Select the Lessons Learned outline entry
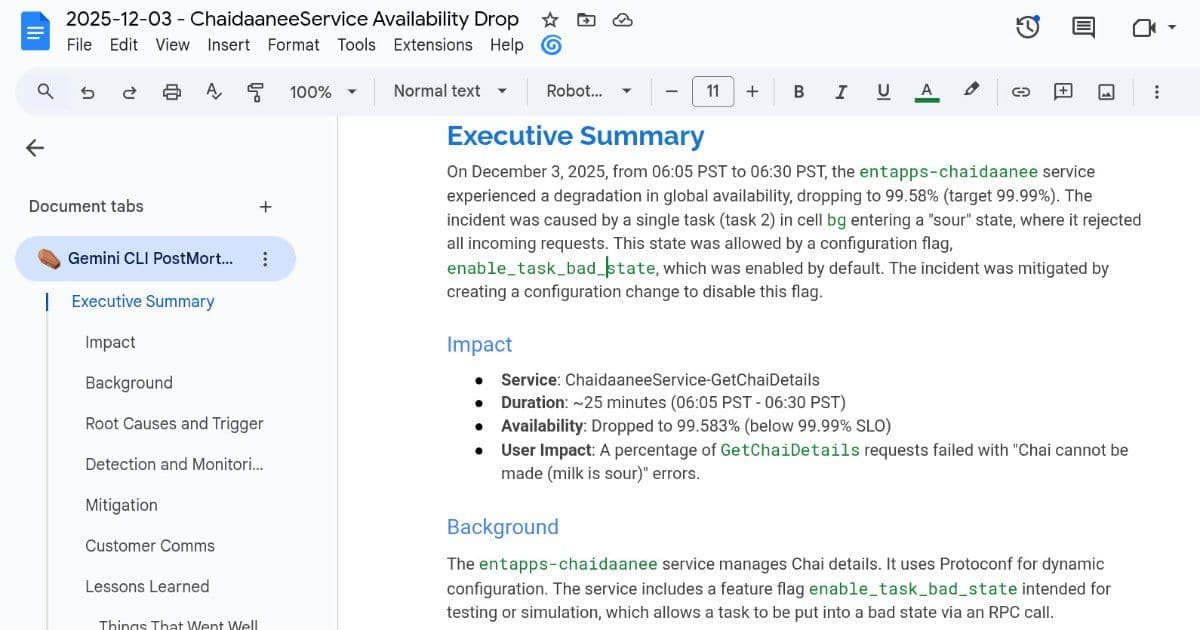 tap(147, 586)
